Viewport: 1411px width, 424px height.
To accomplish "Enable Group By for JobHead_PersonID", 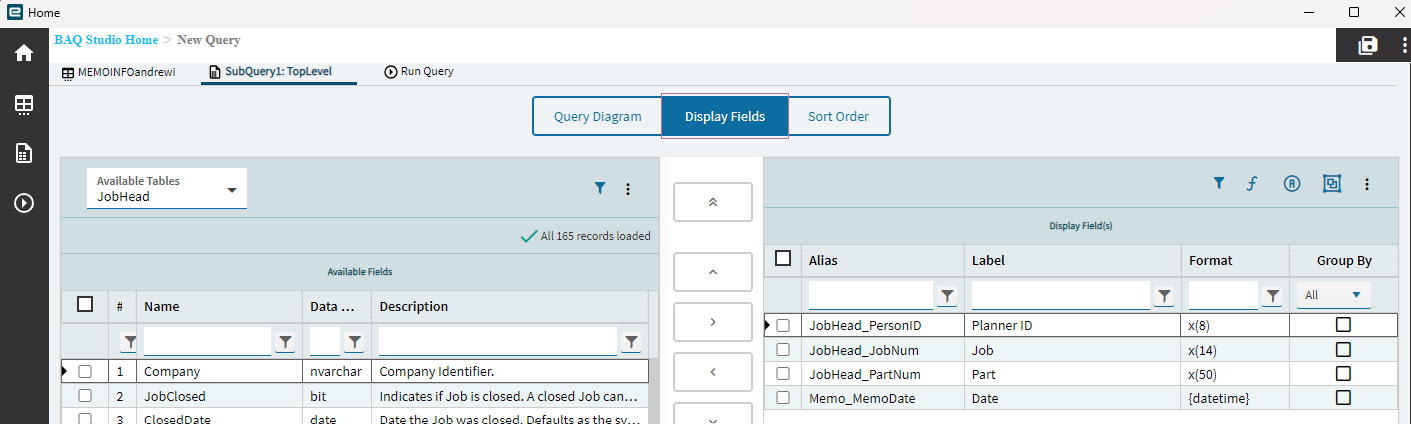I will 1343,325.
